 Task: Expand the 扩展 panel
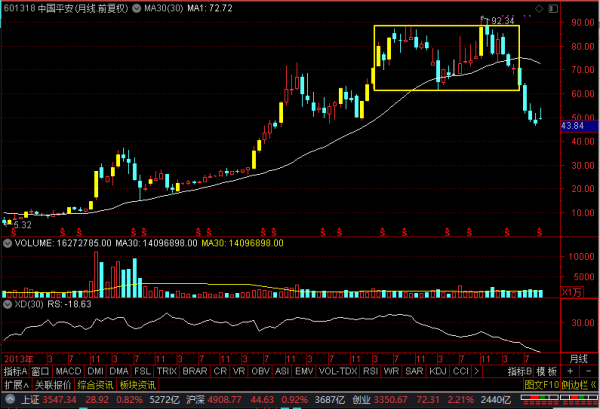[15, 384]
